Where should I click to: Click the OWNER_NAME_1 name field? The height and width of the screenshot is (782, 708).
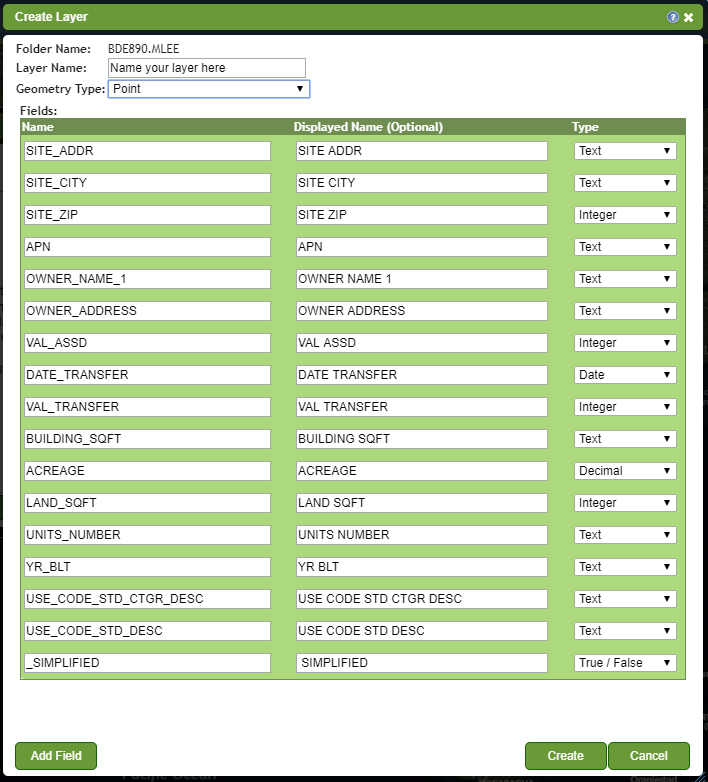point(147,278)
